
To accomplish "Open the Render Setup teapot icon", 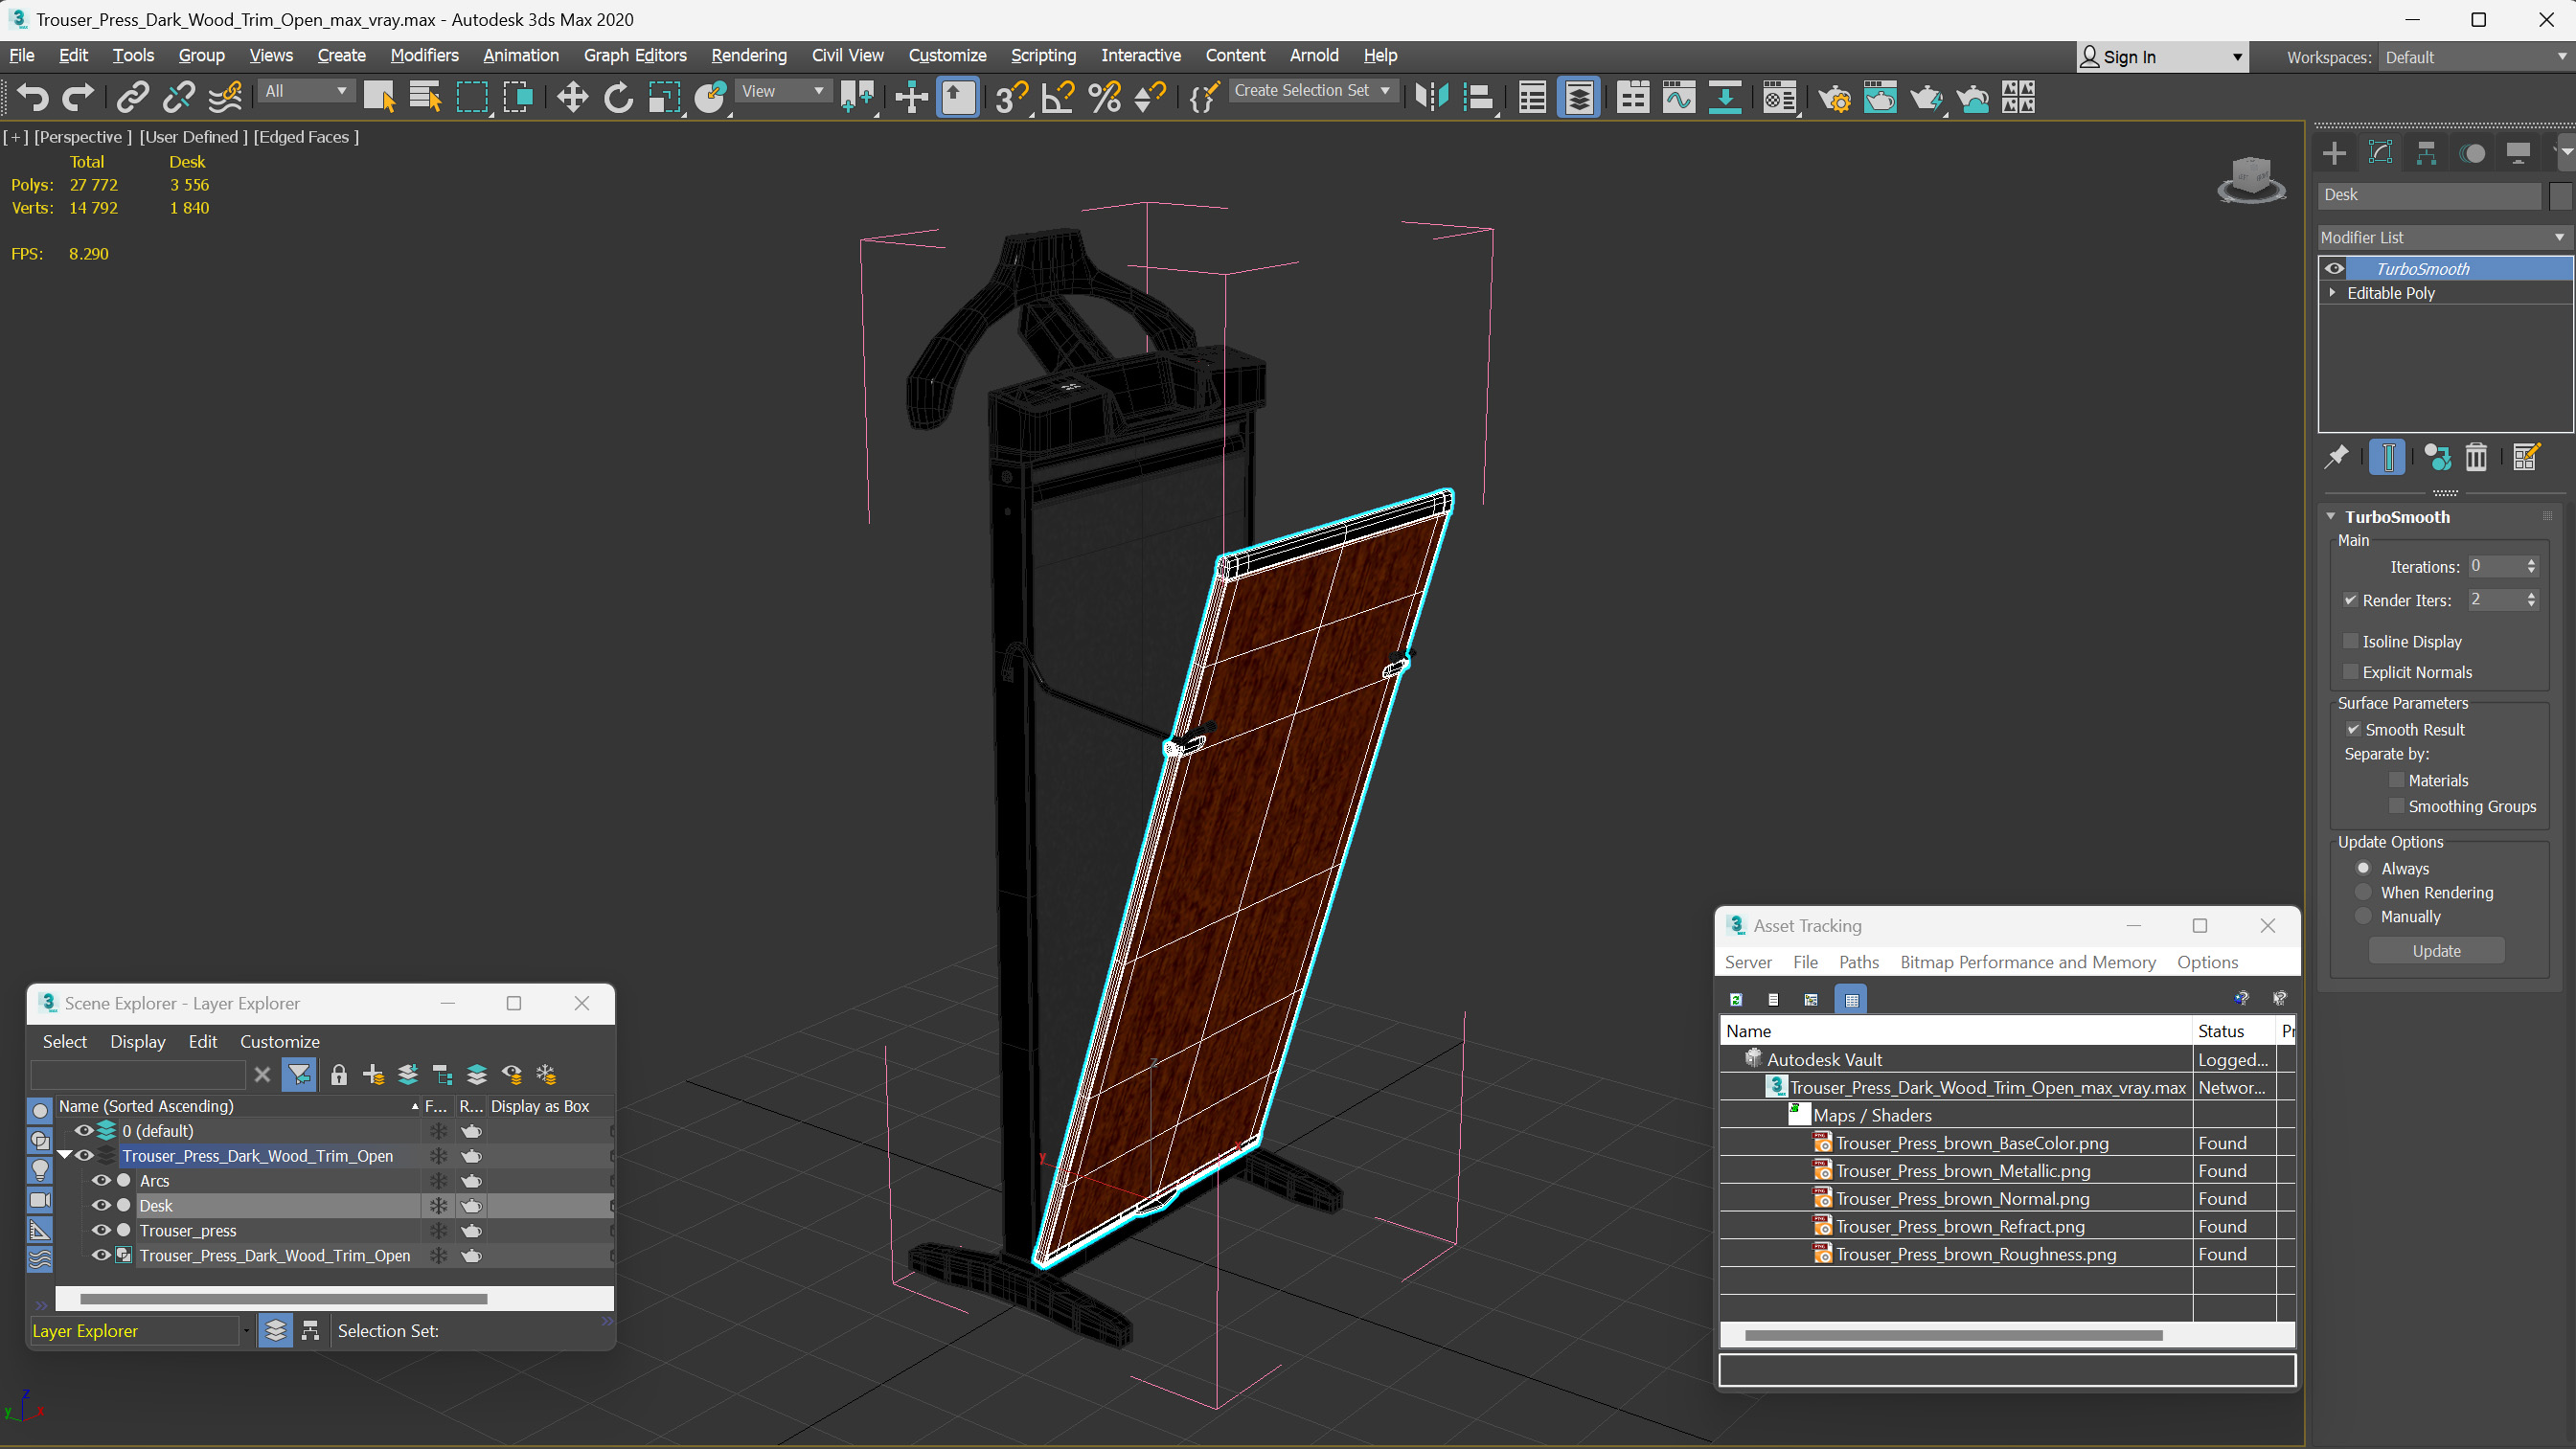I will coord(1834,97).
